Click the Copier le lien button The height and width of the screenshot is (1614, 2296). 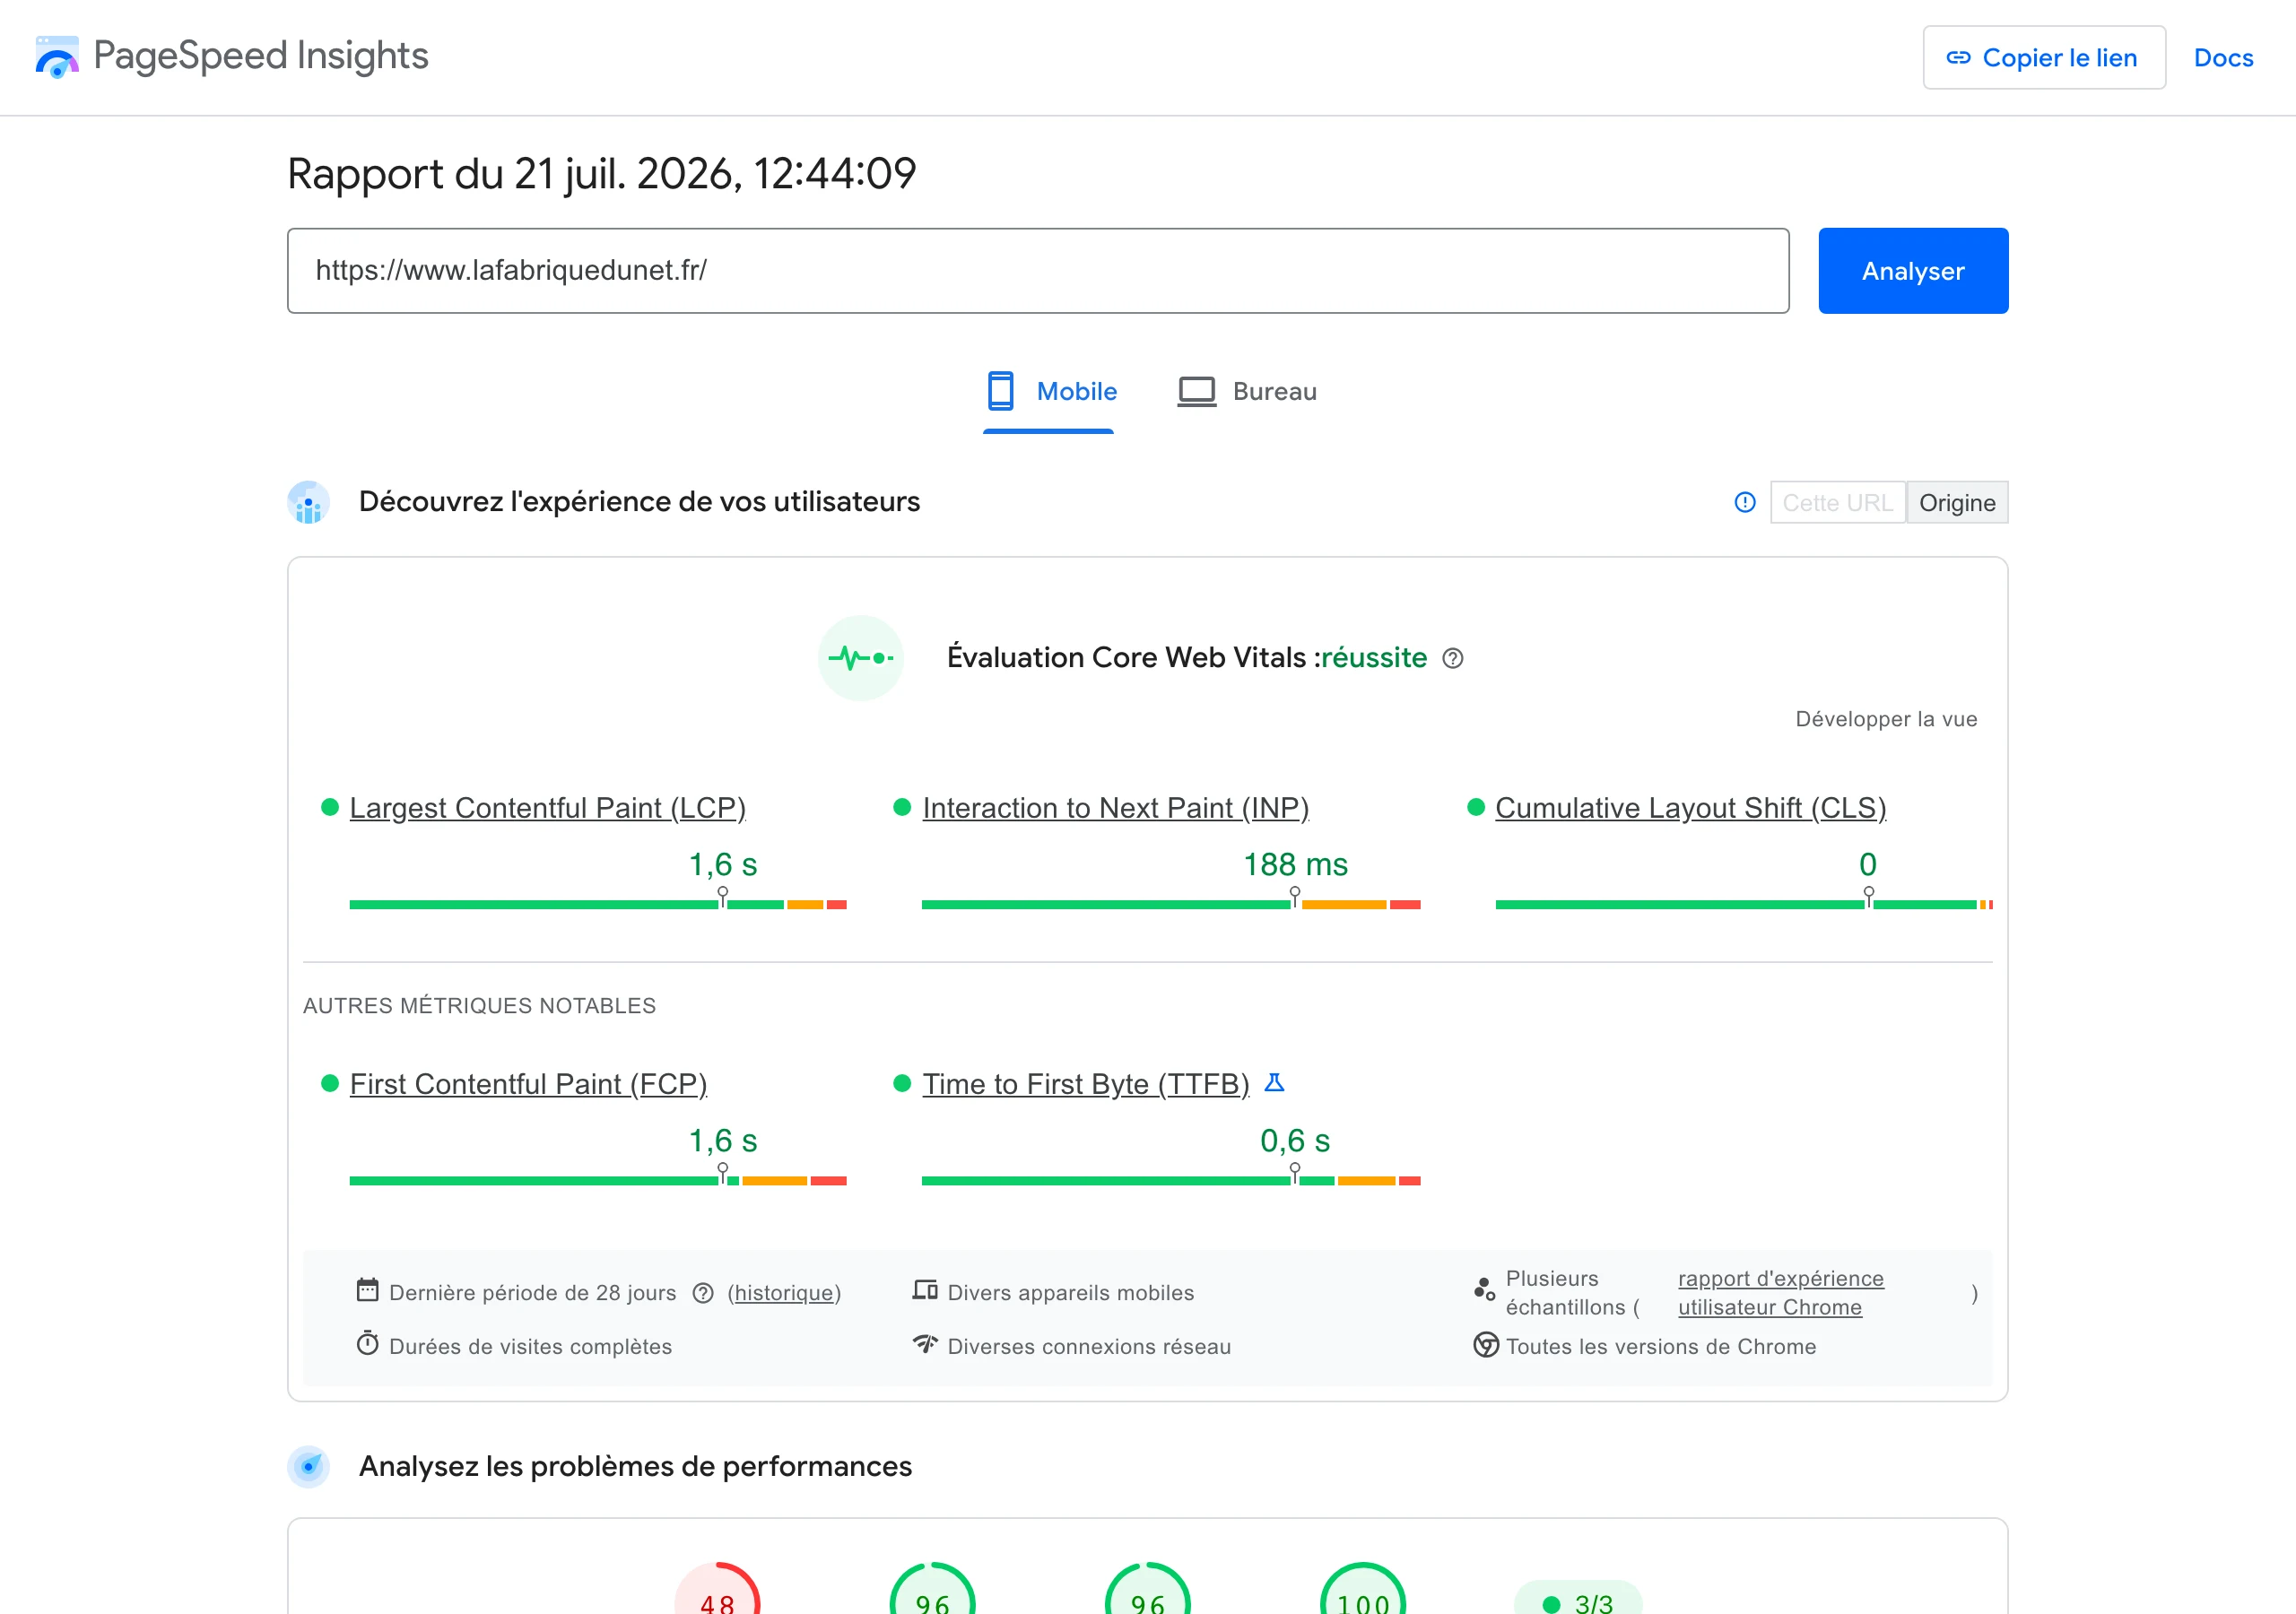click(2044, 58)
